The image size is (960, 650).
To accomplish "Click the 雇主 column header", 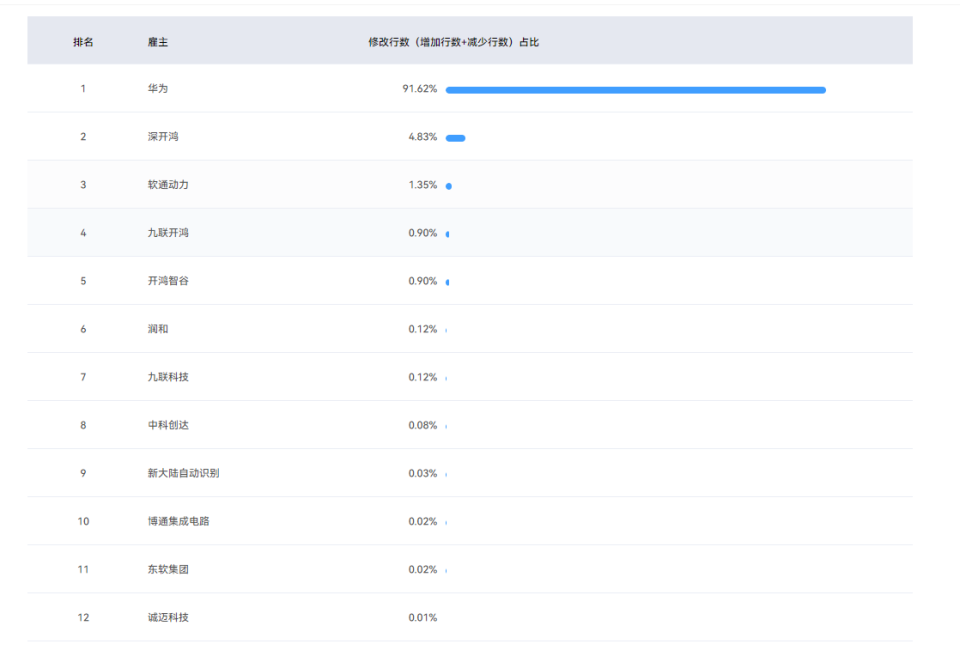I will pos(157,42).
